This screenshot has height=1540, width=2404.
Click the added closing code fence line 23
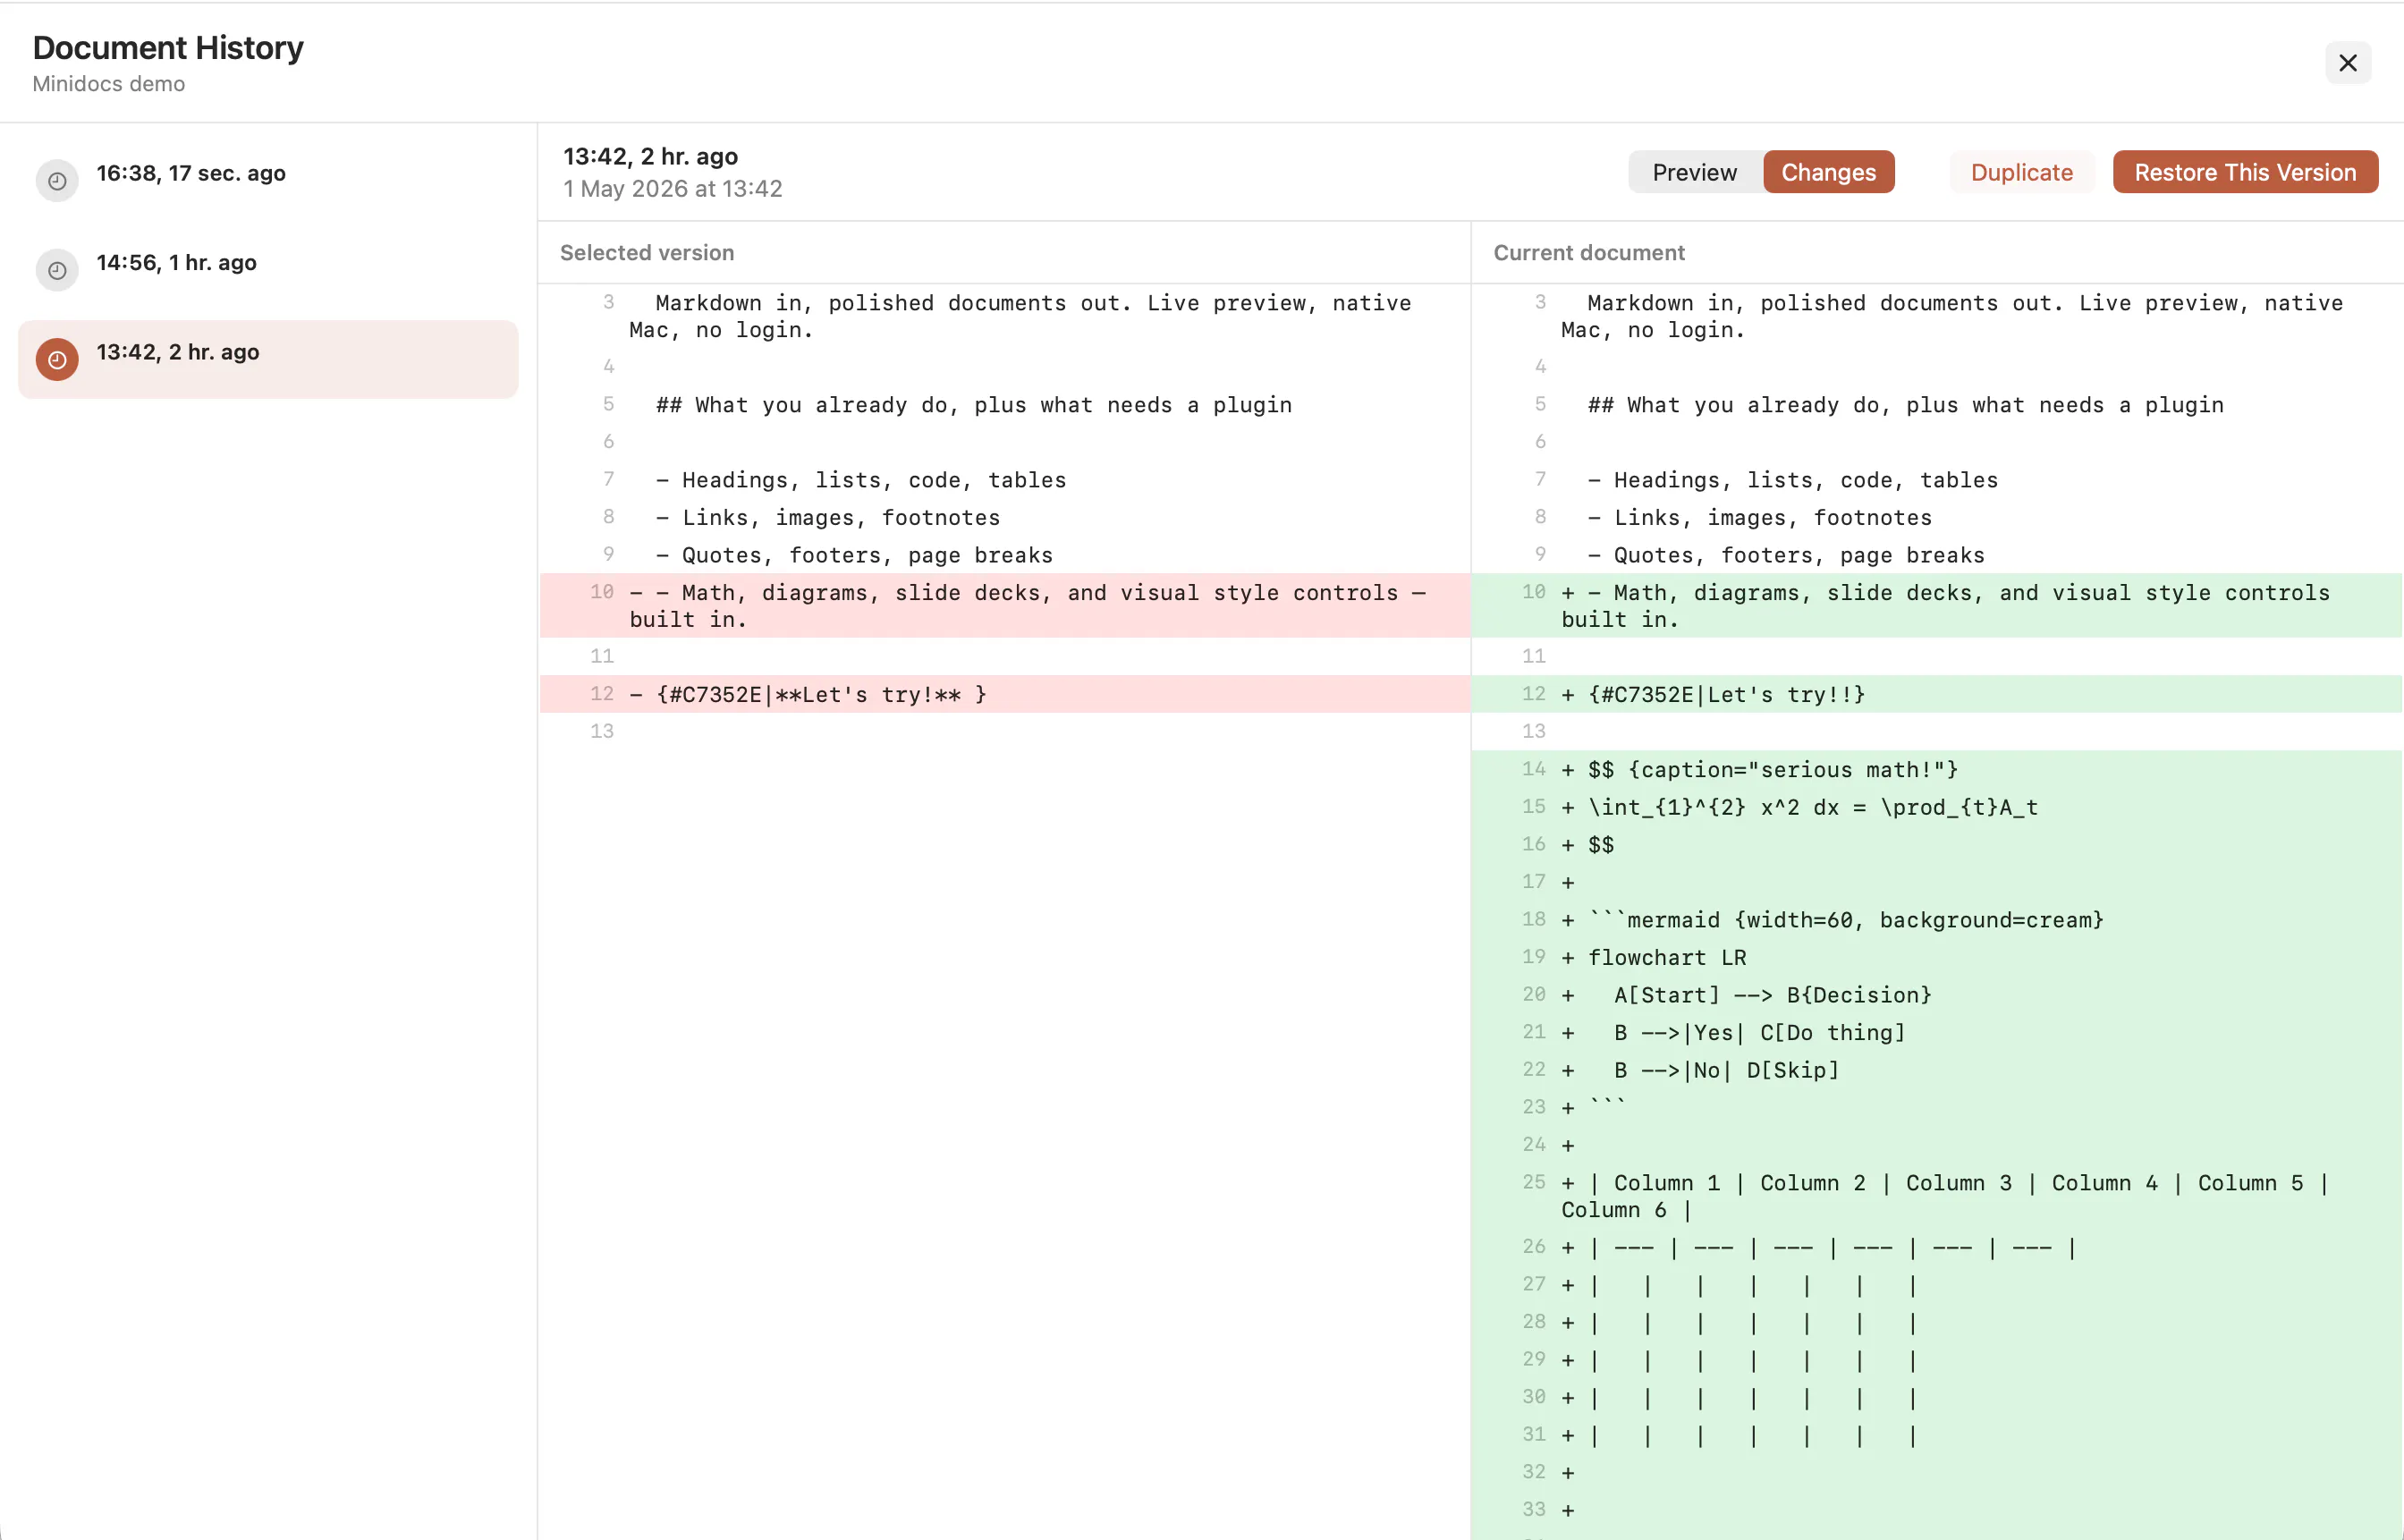pyautogui.click(x=1937, y=1107)
